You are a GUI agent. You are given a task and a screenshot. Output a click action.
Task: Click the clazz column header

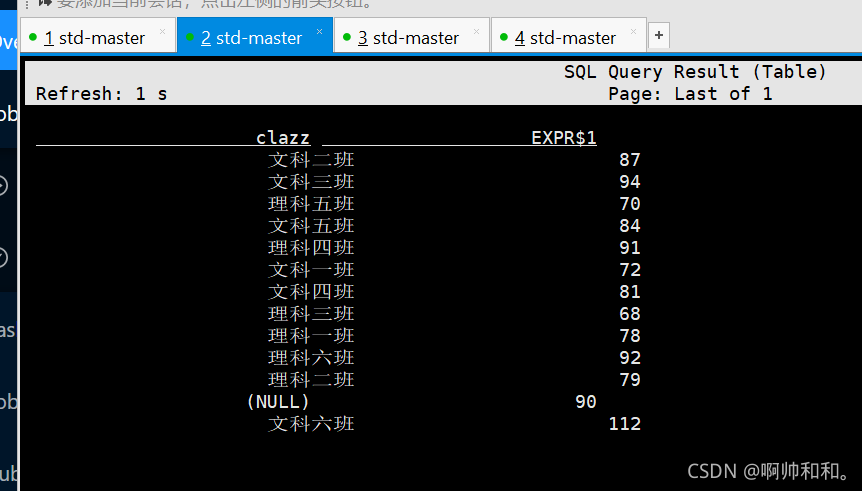283,137
